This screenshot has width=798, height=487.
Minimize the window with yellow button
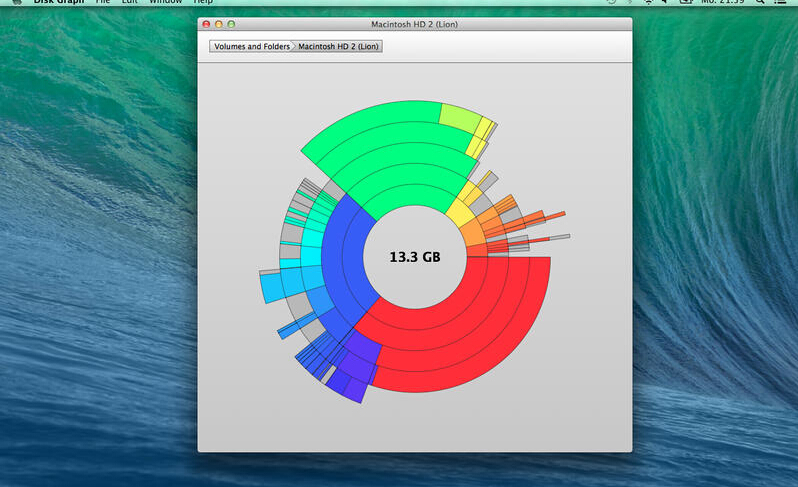tap(219, 24)
